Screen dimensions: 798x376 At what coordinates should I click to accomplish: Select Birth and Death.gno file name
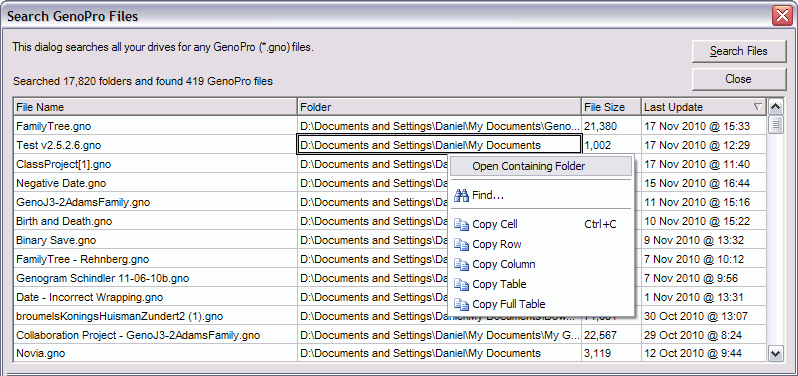pyautogui.click(x=64, y=221)
